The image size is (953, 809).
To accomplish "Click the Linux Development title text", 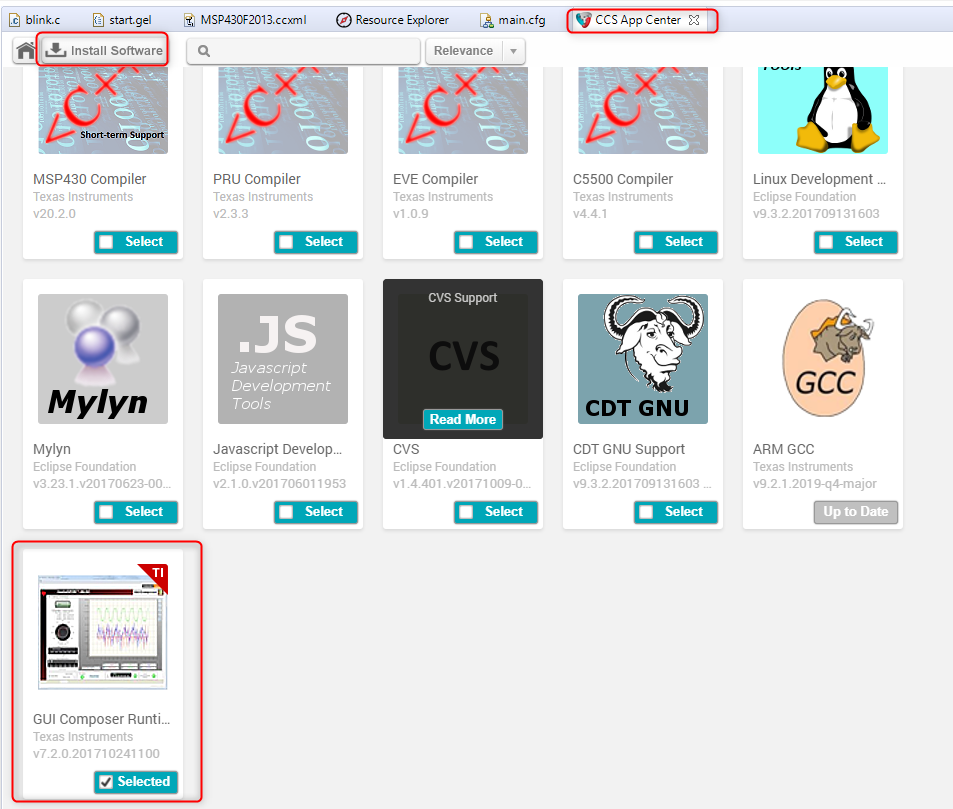I will (819, 179).
